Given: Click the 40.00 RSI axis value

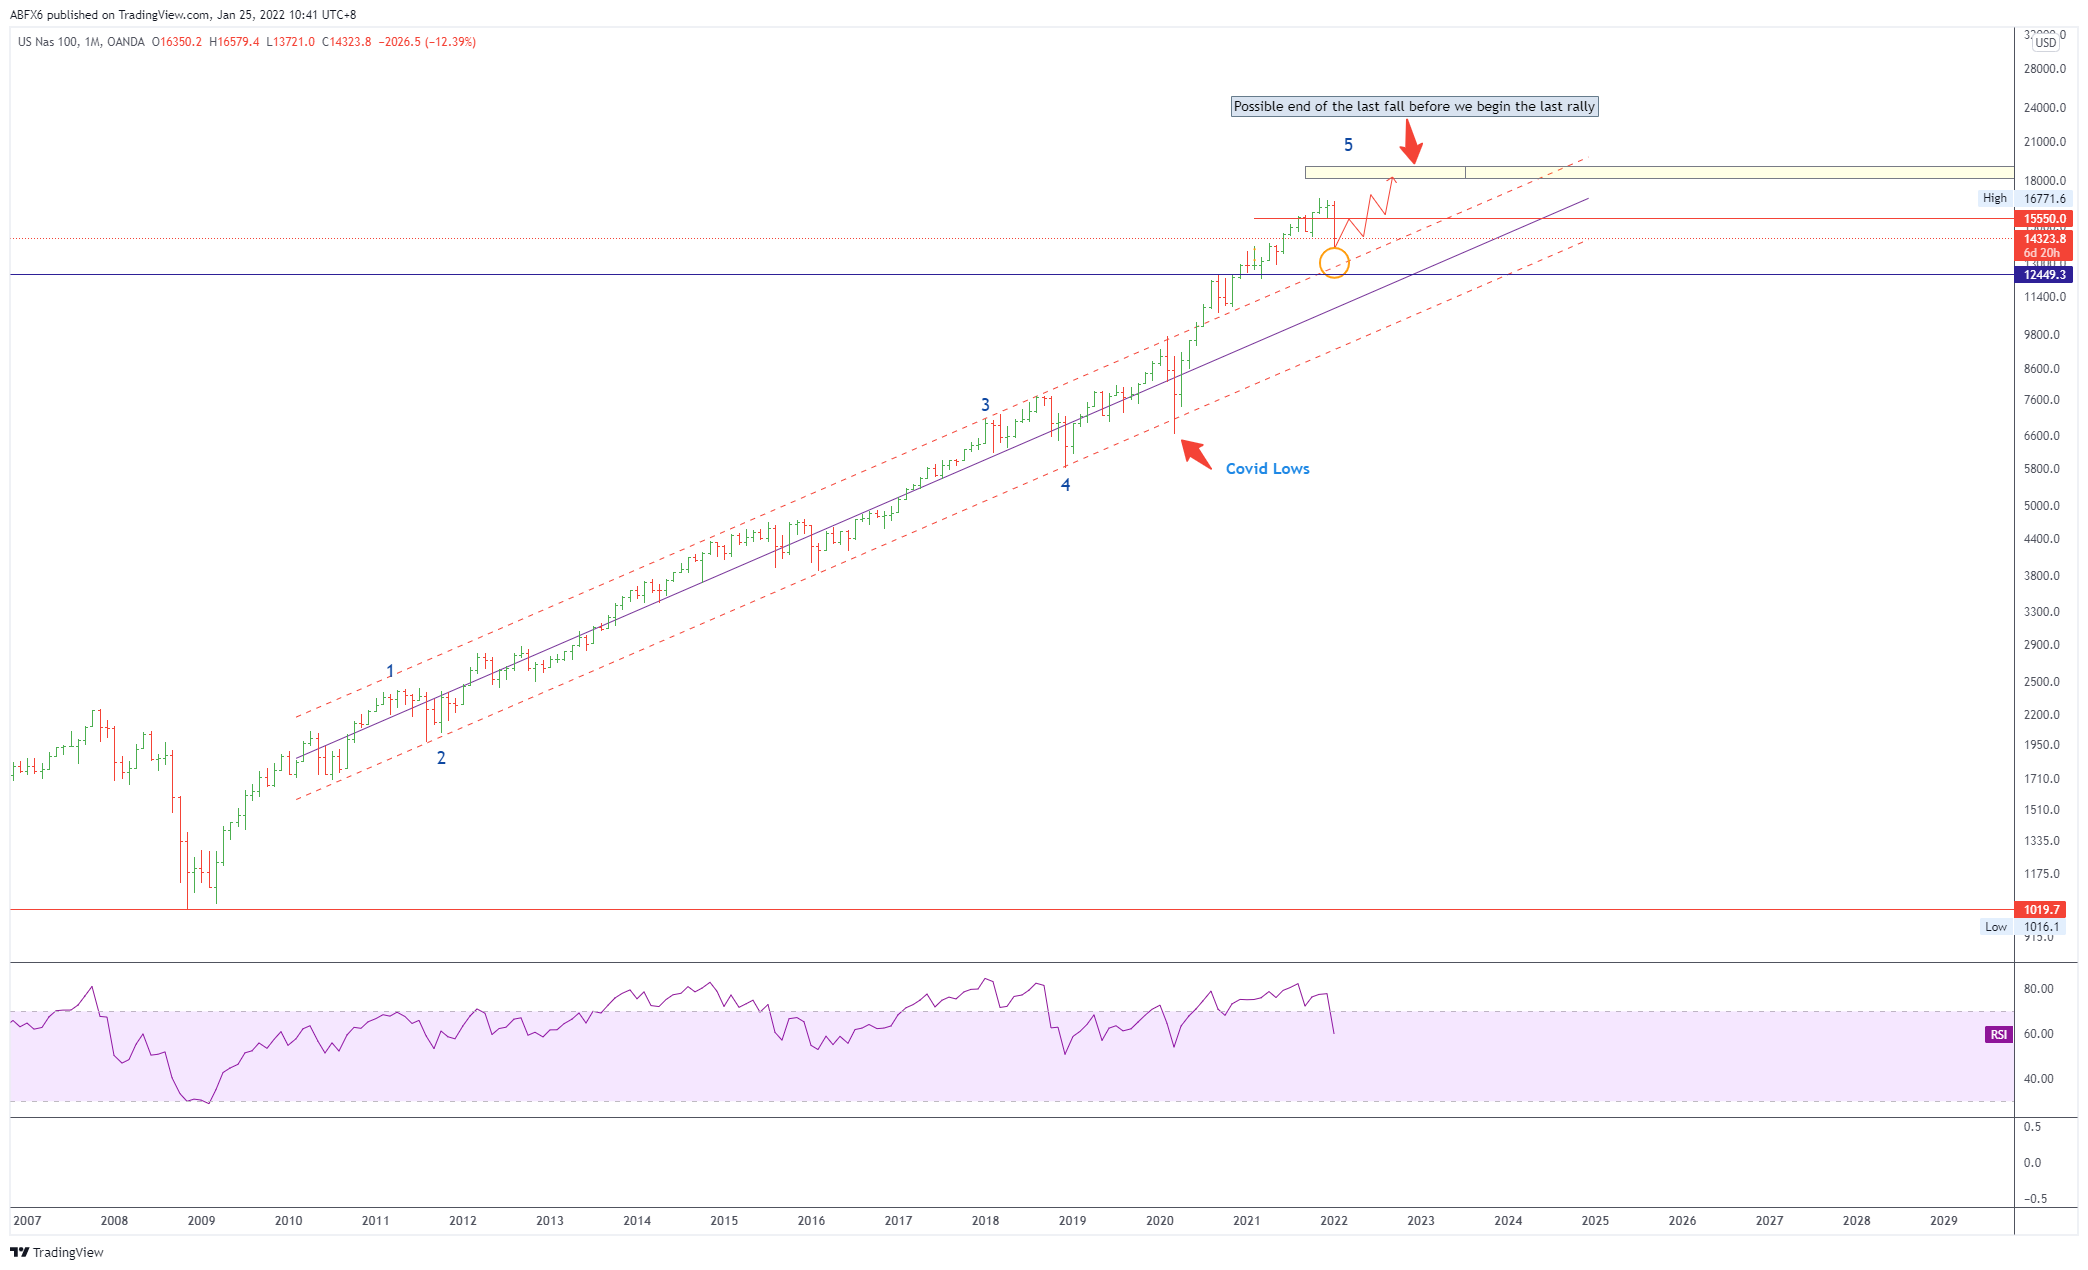Looking at the screenshot, I should (2038, 1079).
